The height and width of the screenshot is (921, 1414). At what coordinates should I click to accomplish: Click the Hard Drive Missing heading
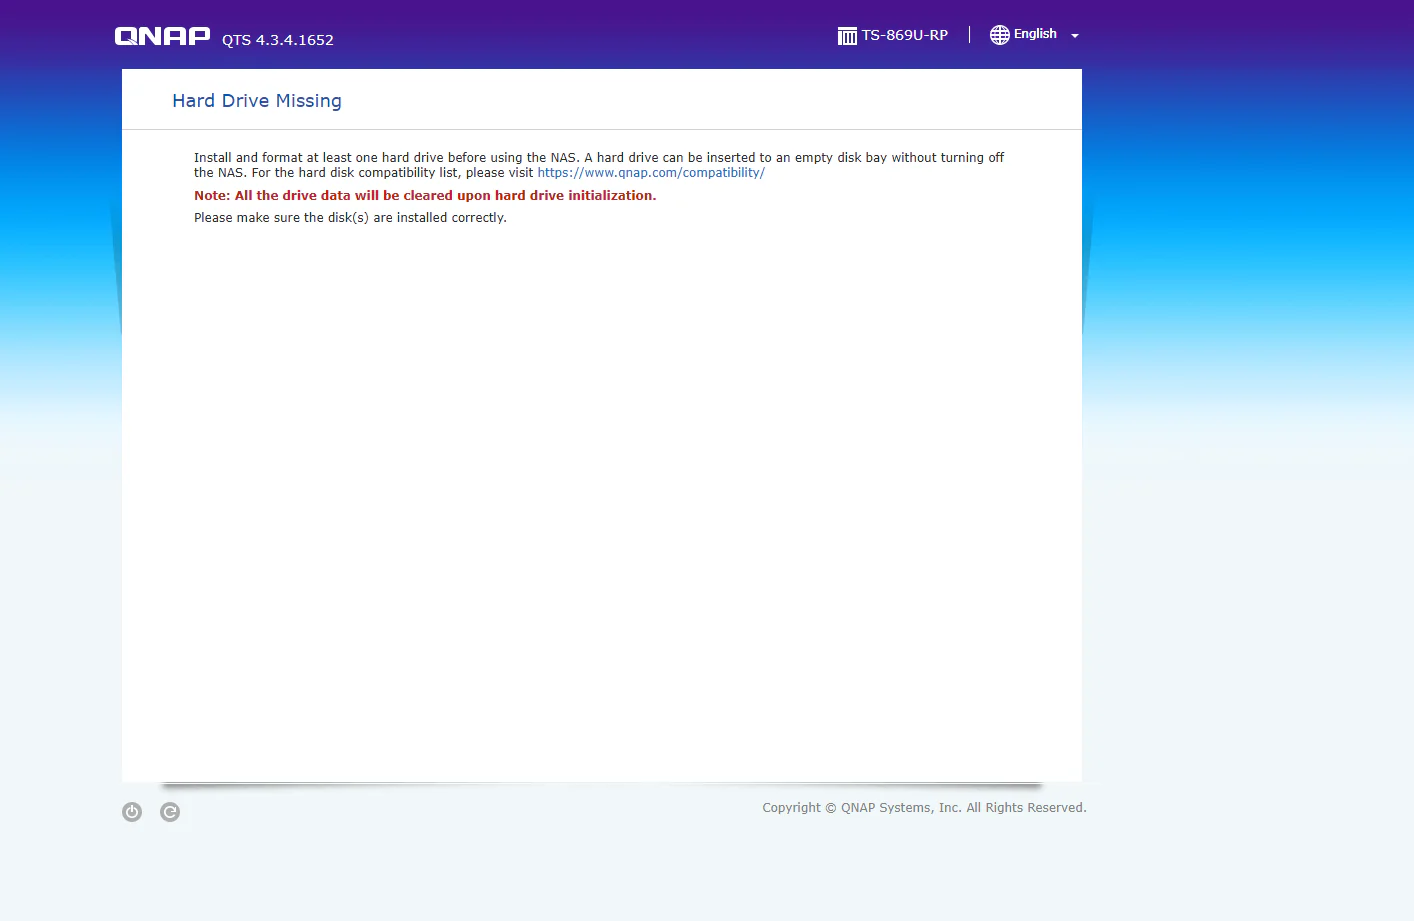click(257, 101)
